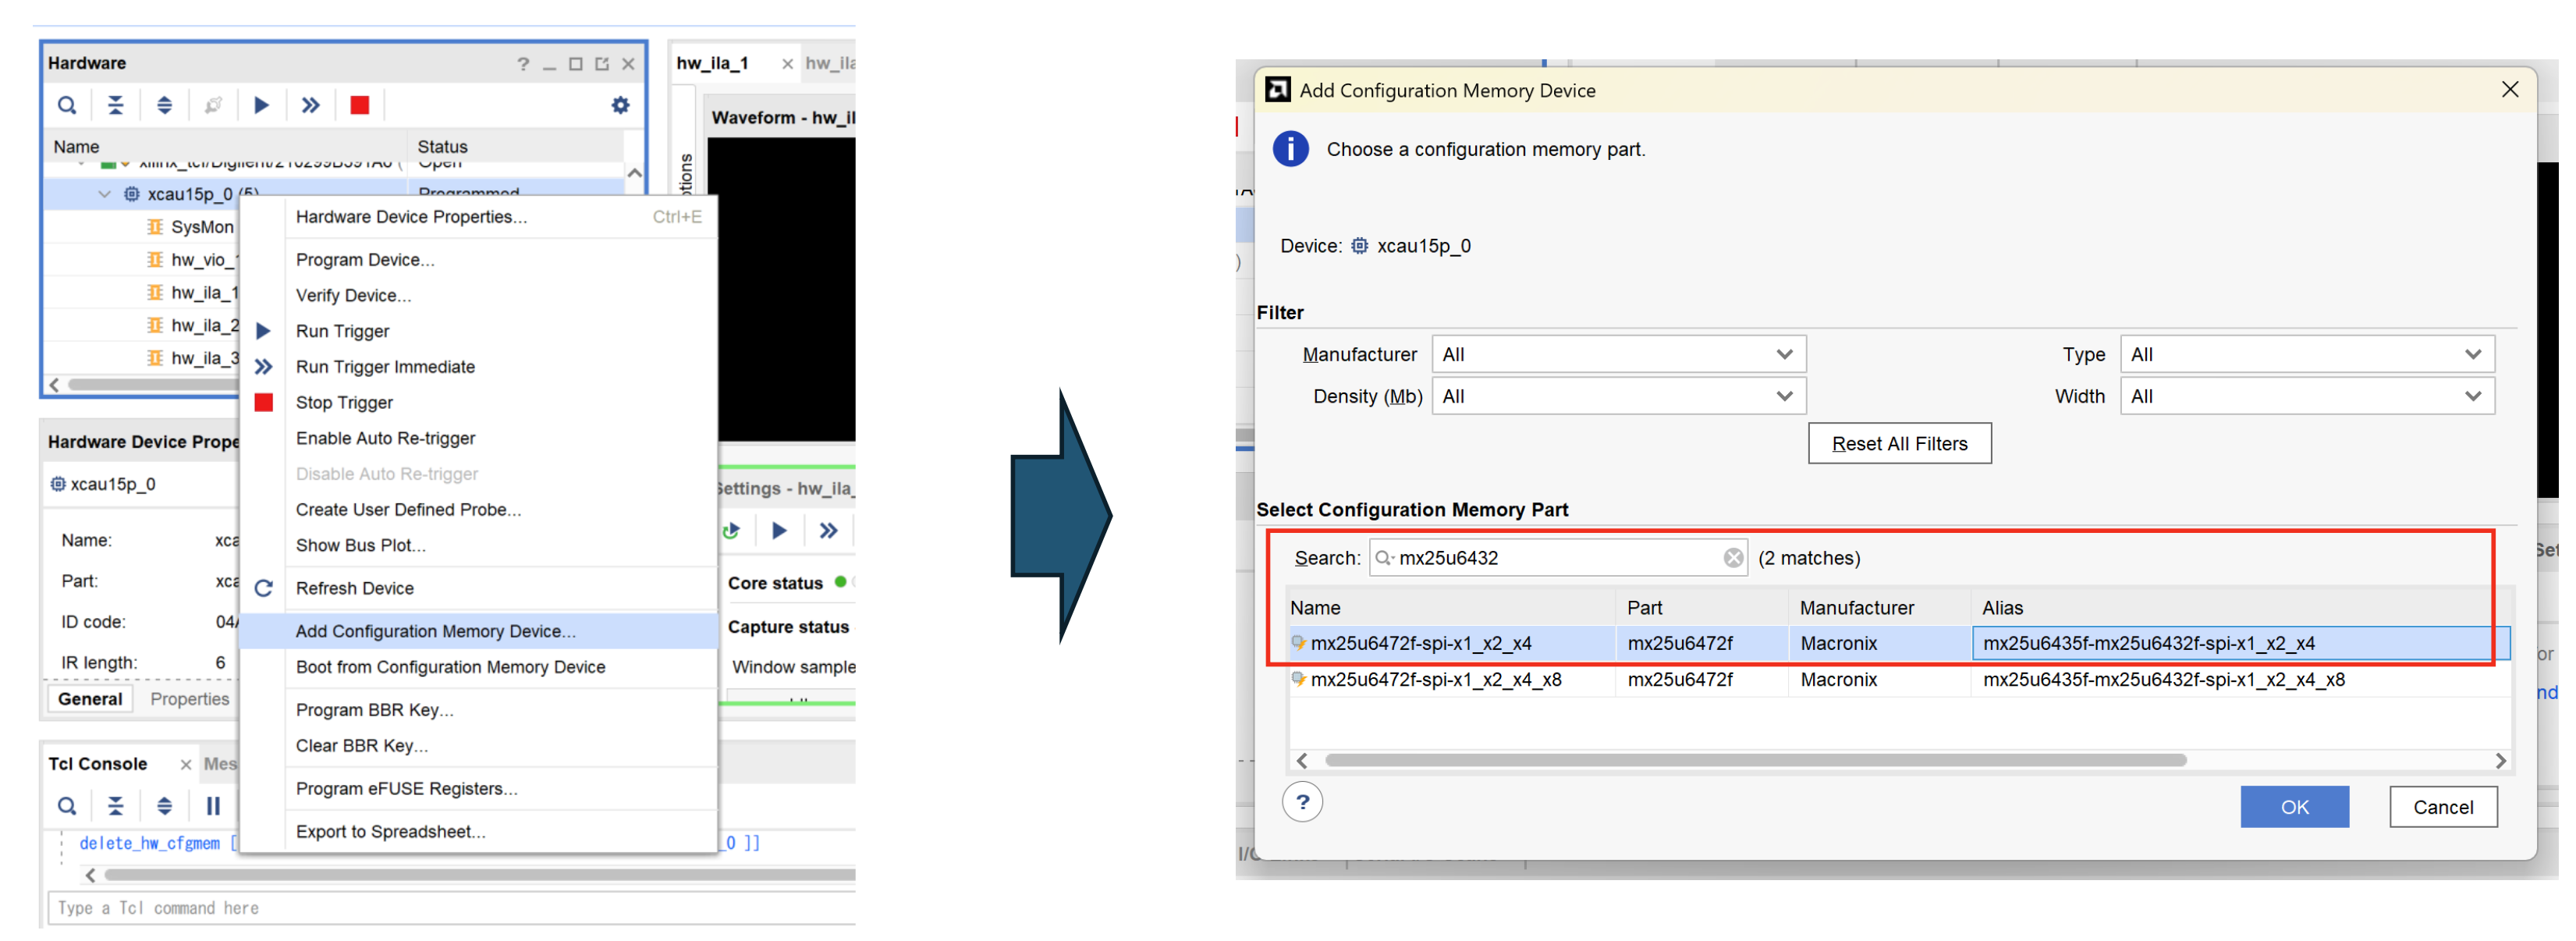Click the Hardware panel search icon
The image size is (2576, 941).
coord(67,105)
